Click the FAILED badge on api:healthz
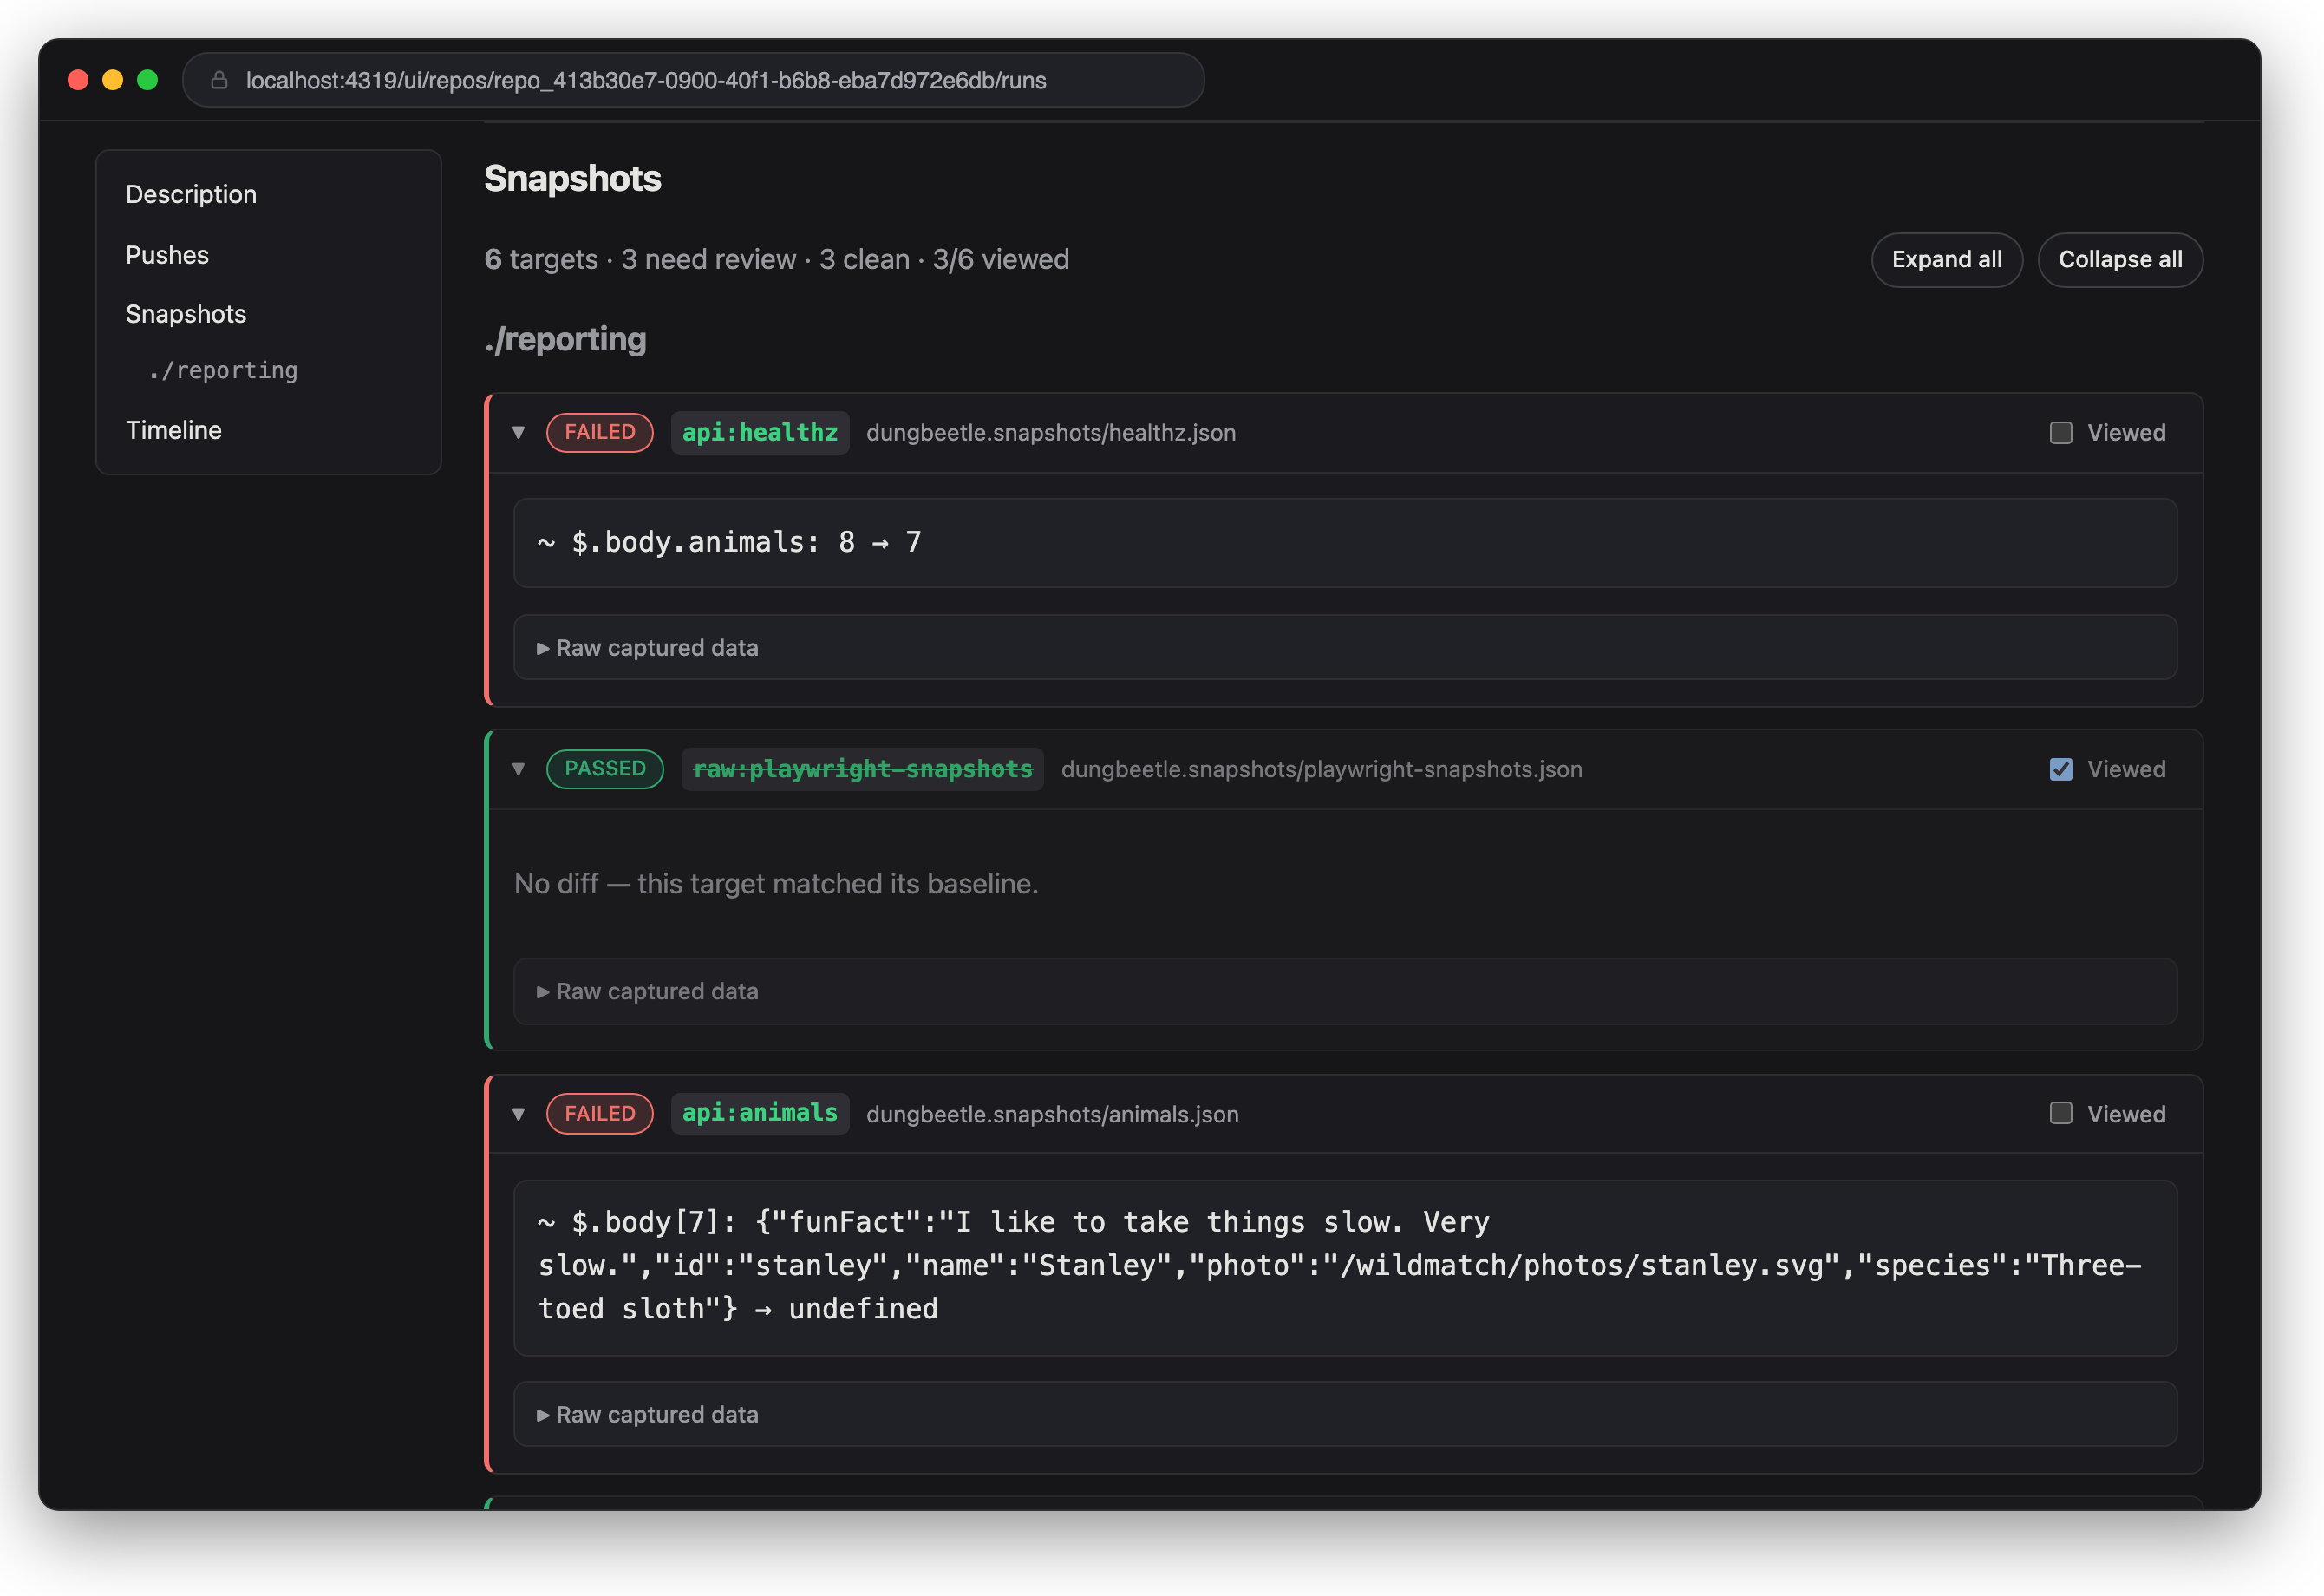The image size is (2324, 1596). click(600, 433)
